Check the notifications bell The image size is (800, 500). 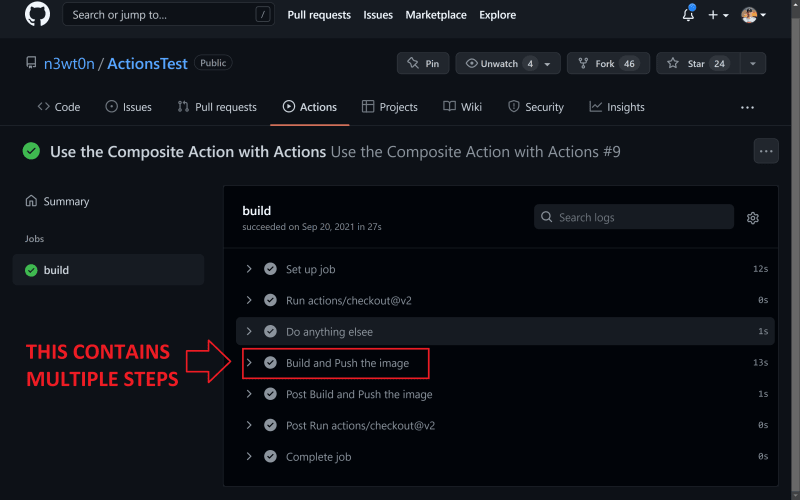click(688, 15)
